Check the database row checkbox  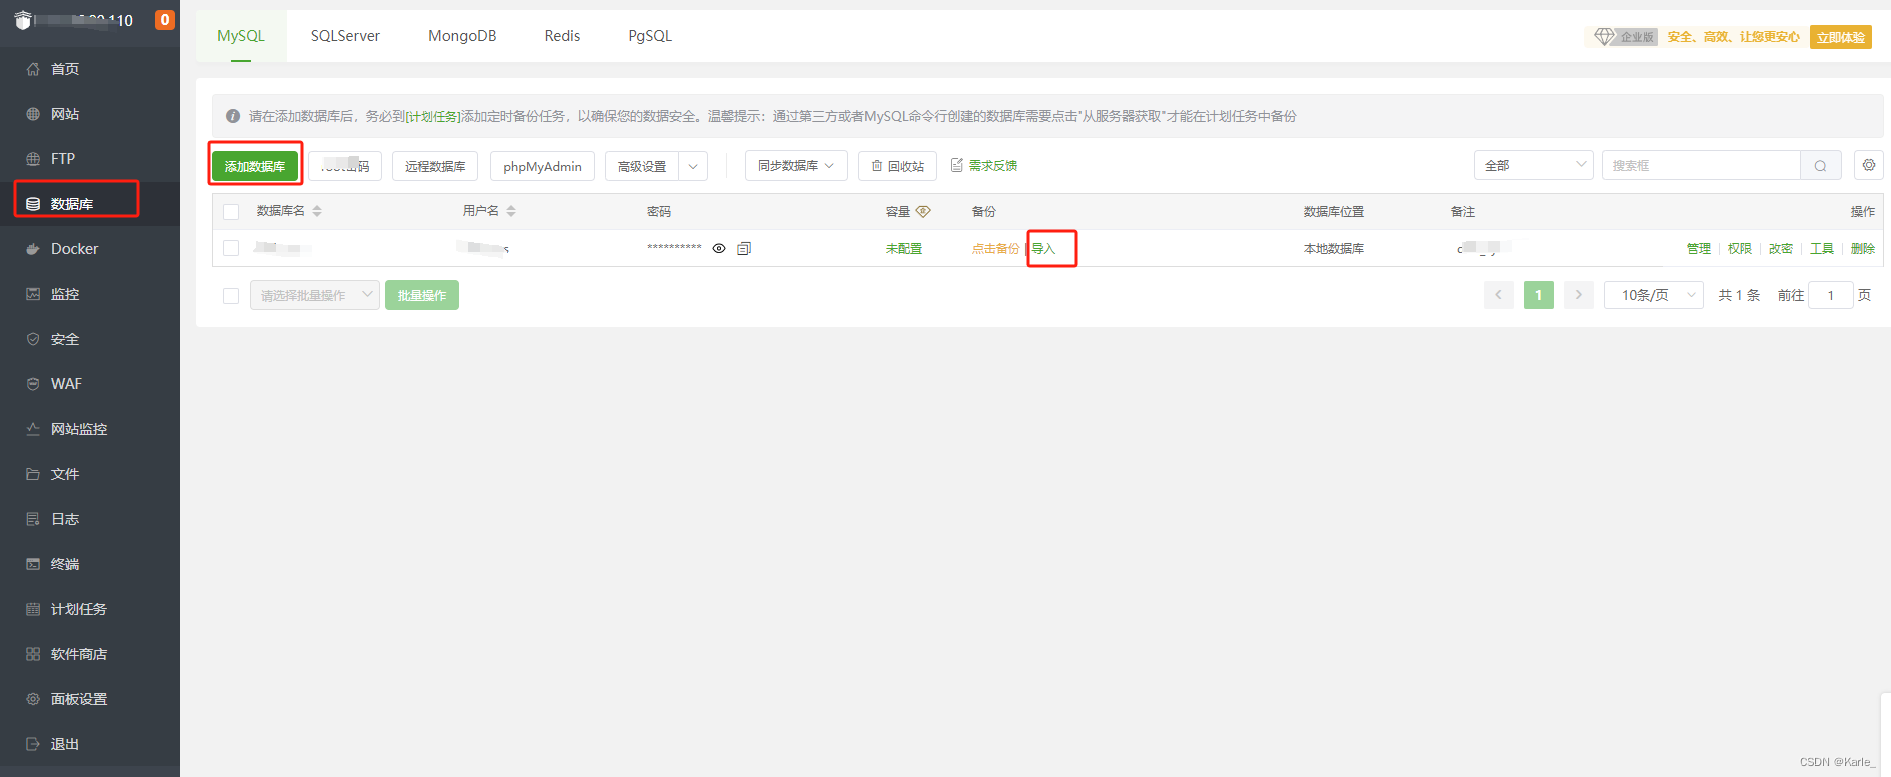[231, 248]
